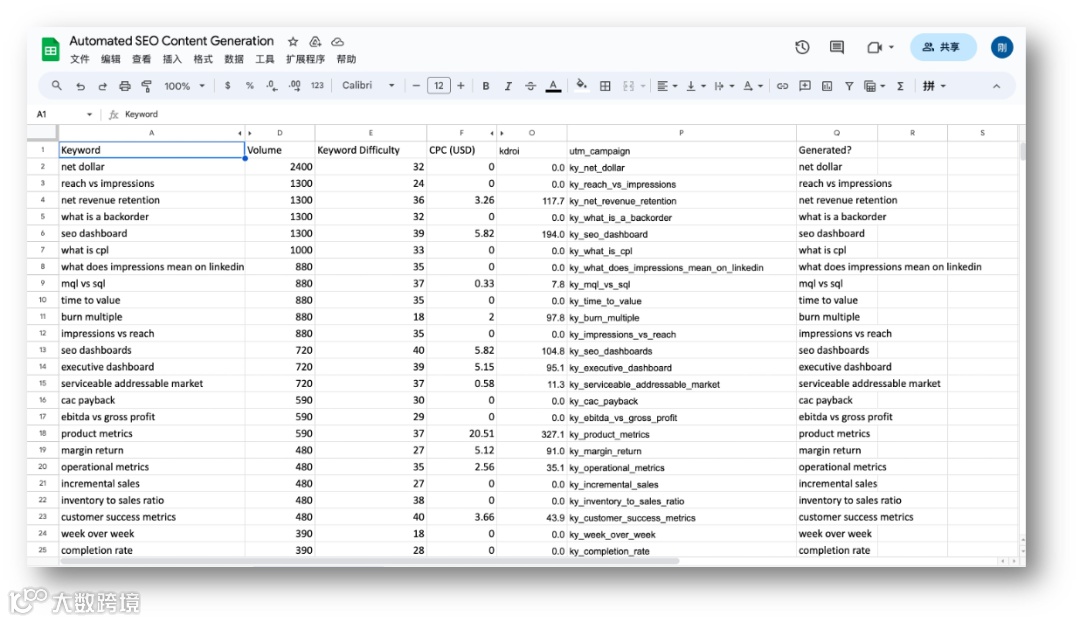
Task: Select cell 'net revenue retention' in column A
Action: [152, 200]
